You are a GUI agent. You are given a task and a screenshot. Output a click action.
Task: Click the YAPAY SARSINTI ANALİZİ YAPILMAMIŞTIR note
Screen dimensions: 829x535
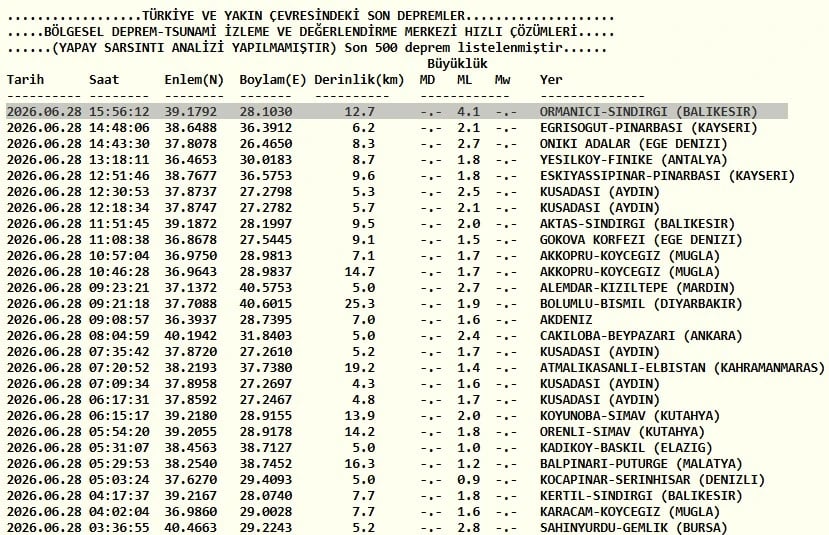tap(195, 48)
